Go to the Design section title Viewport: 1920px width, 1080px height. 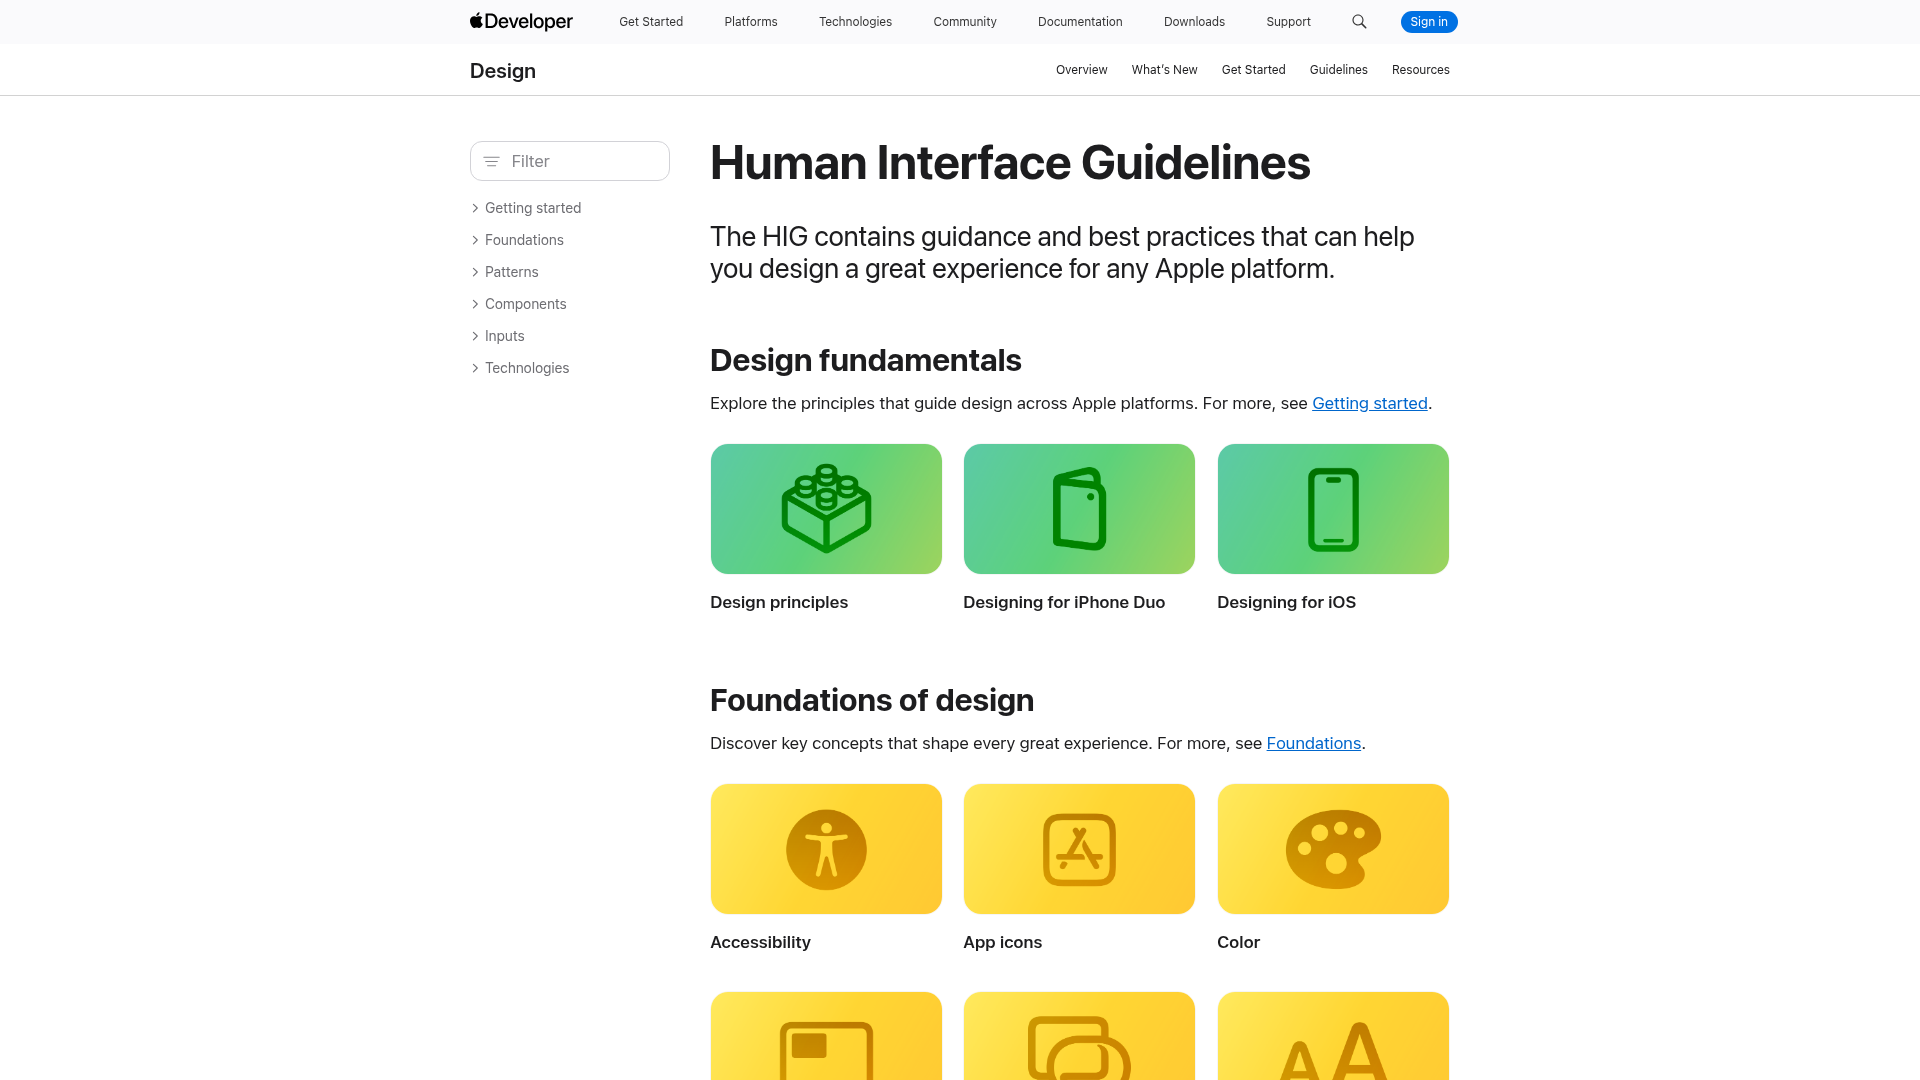tap(503, 71)
